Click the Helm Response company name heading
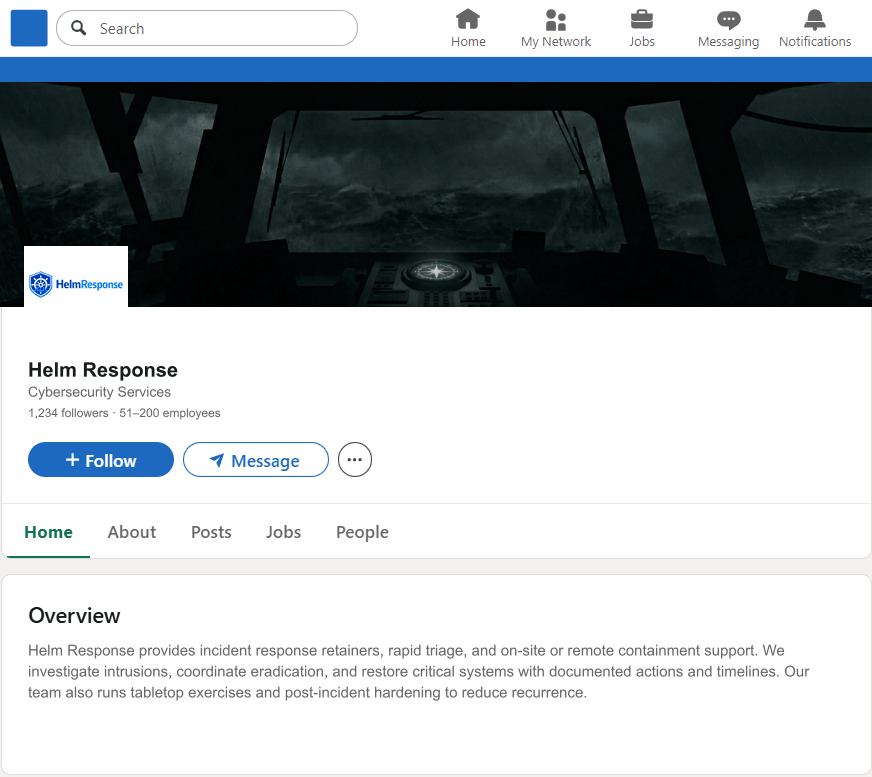Screen dimensions: 872x777 click(x=103, y=370)
